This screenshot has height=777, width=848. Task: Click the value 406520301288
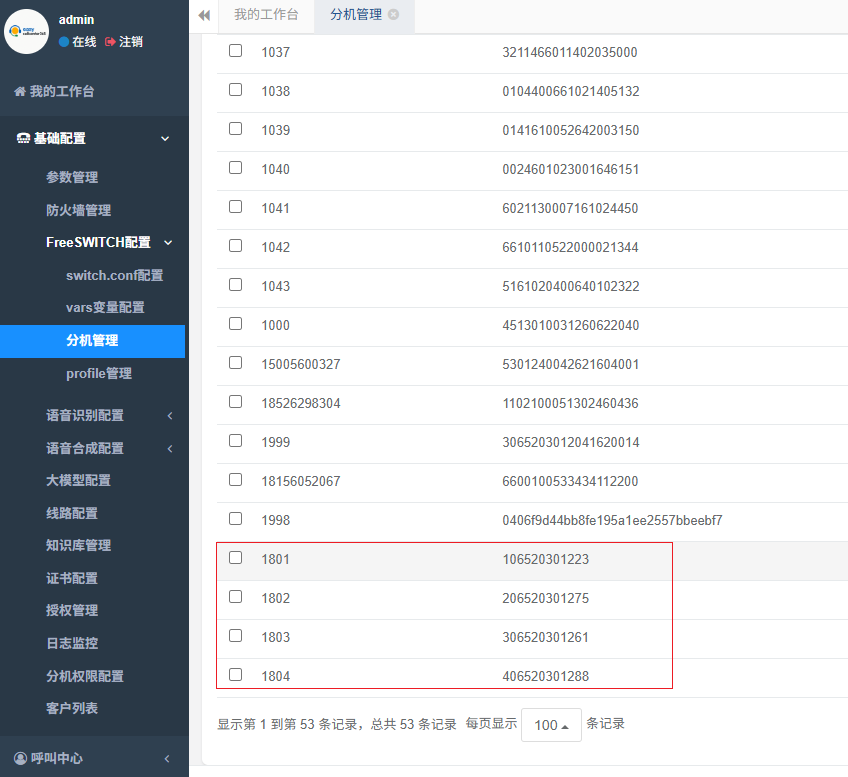coord(545,676)
